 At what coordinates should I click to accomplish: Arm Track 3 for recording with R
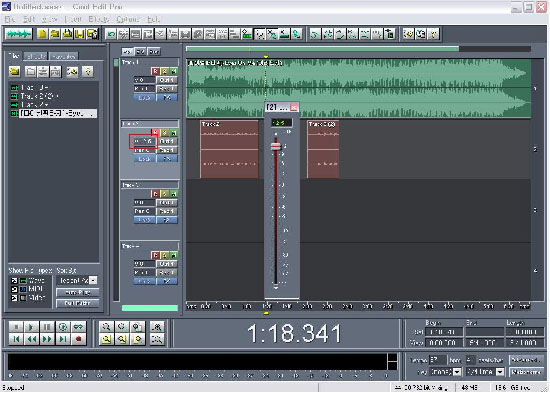[155, 194]
